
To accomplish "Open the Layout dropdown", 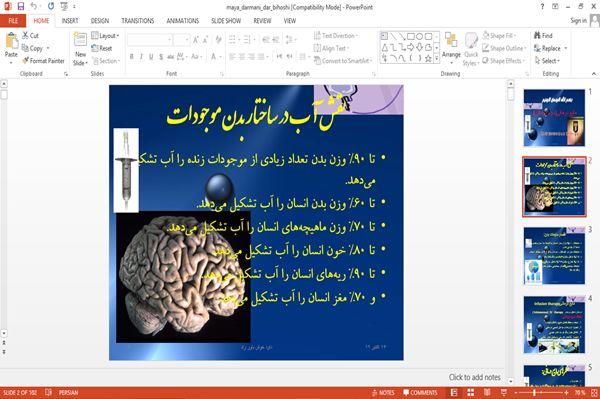I will pyautogui.click(x=105, y=36).
